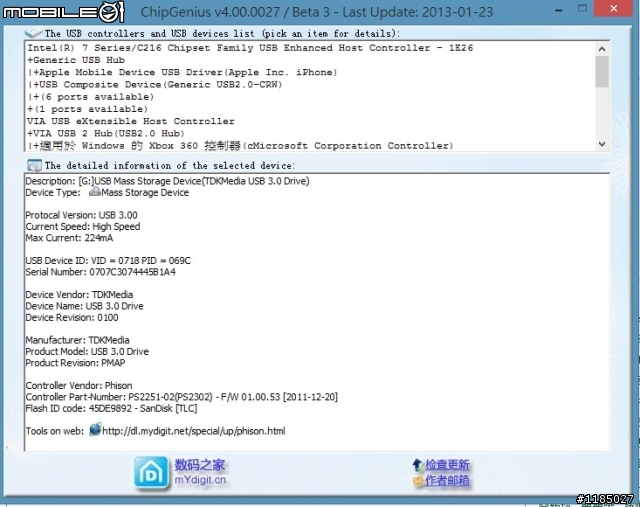640x507 pixels.
Task: Click the USB Device ID VID = 0718 line
Action: click(x=108, y=260)
